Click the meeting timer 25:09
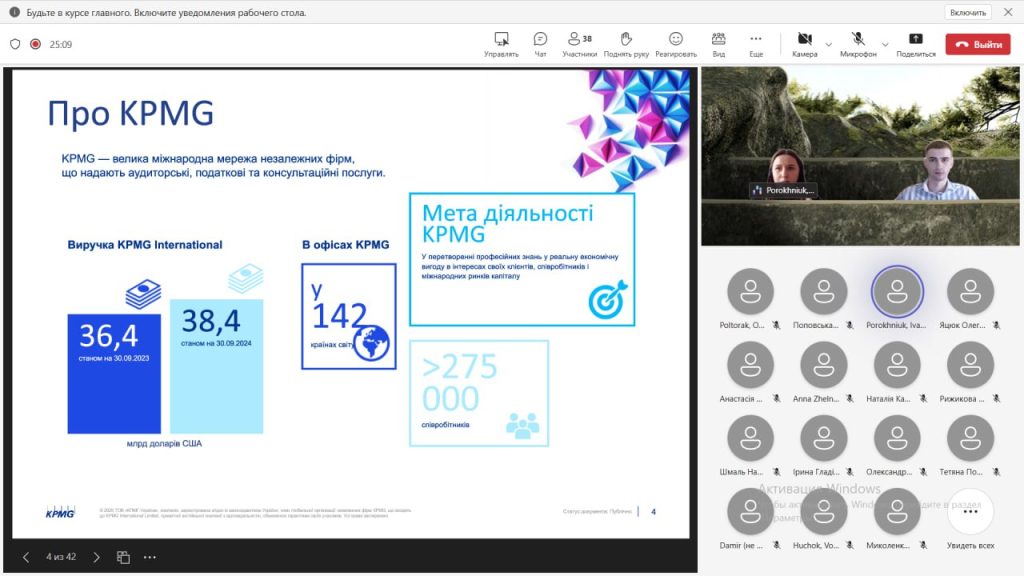This screenshot has width=1024, height=576. pyautogui.click(x=61, y=44)
